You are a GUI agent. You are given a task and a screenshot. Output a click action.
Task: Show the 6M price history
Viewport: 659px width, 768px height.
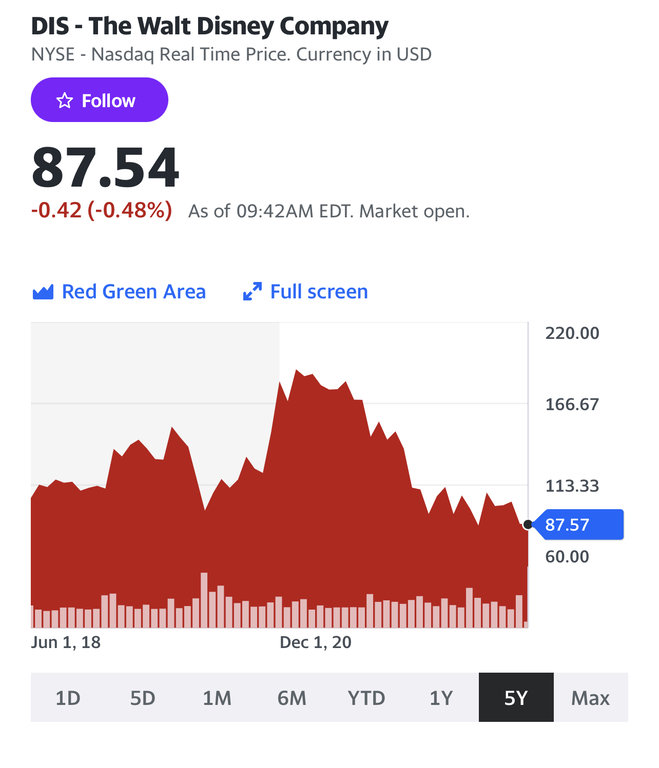click(x=292, y=698)
